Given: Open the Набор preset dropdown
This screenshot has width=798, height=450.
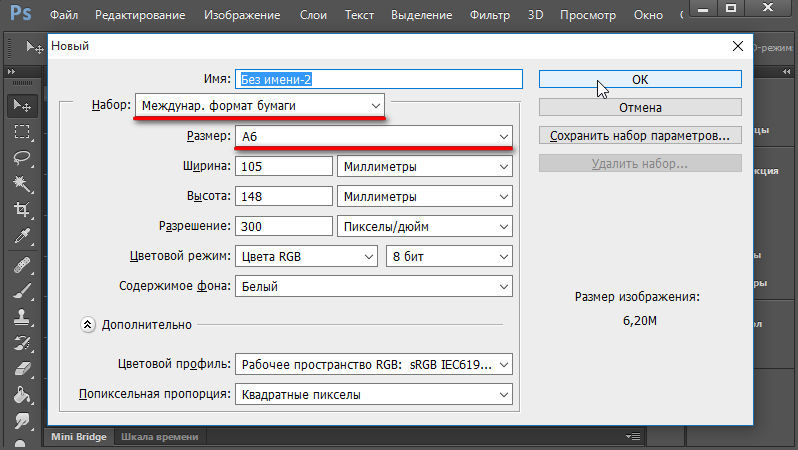Looking at the screenshot, I should pos(261,105).
